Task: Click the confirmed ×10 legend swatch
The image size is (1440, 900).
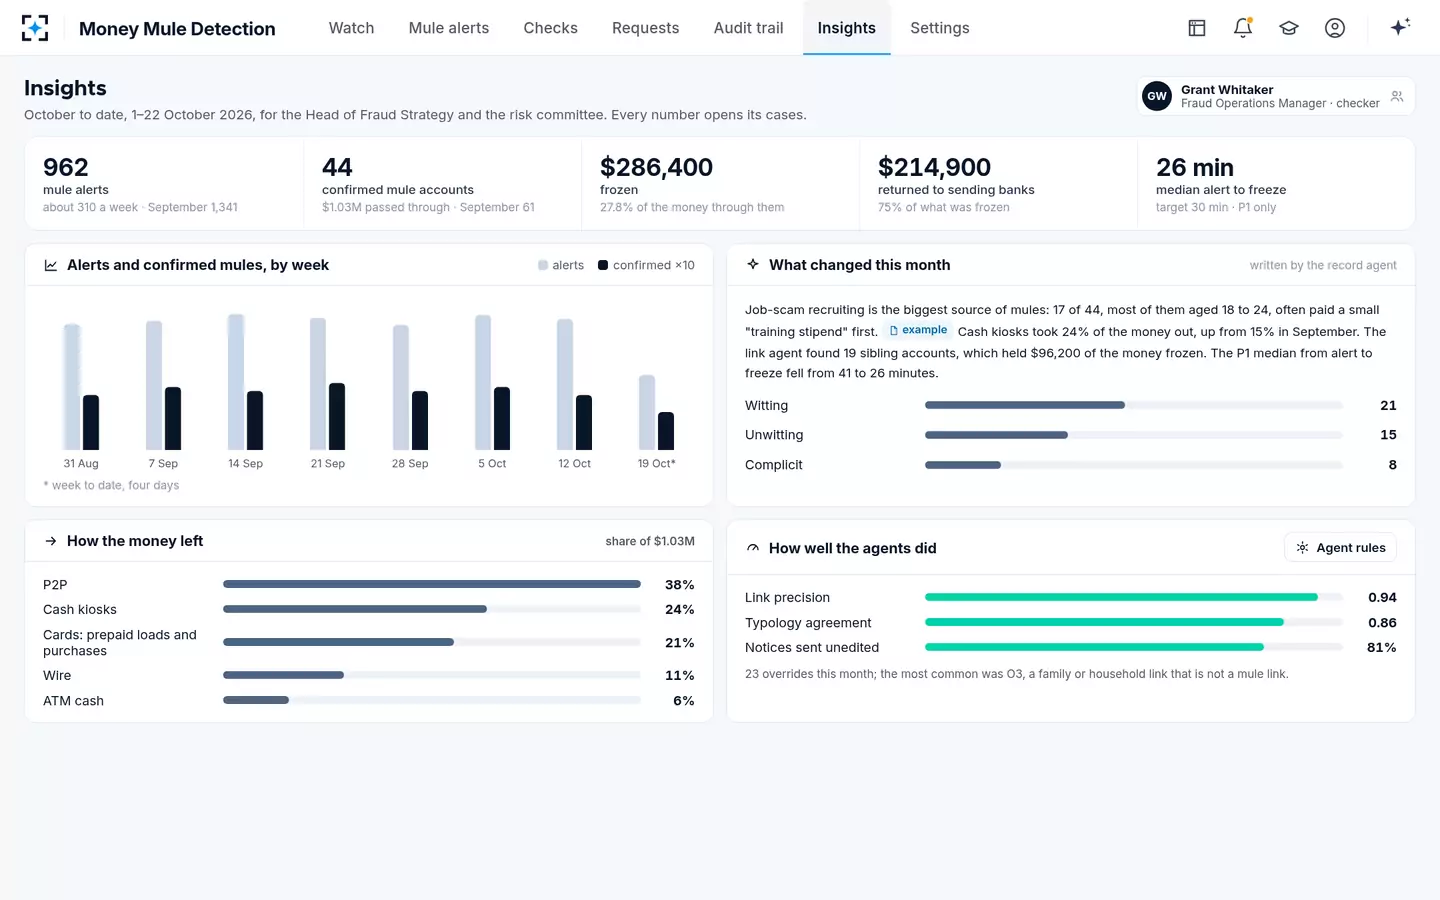Action: 603,265
